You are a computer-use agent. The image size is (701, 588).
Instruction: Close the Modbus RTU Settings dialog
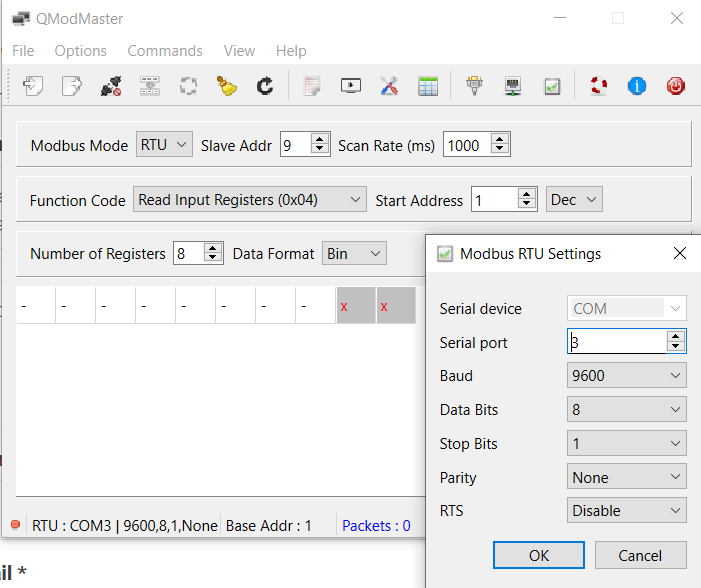(x=680, y=253)
